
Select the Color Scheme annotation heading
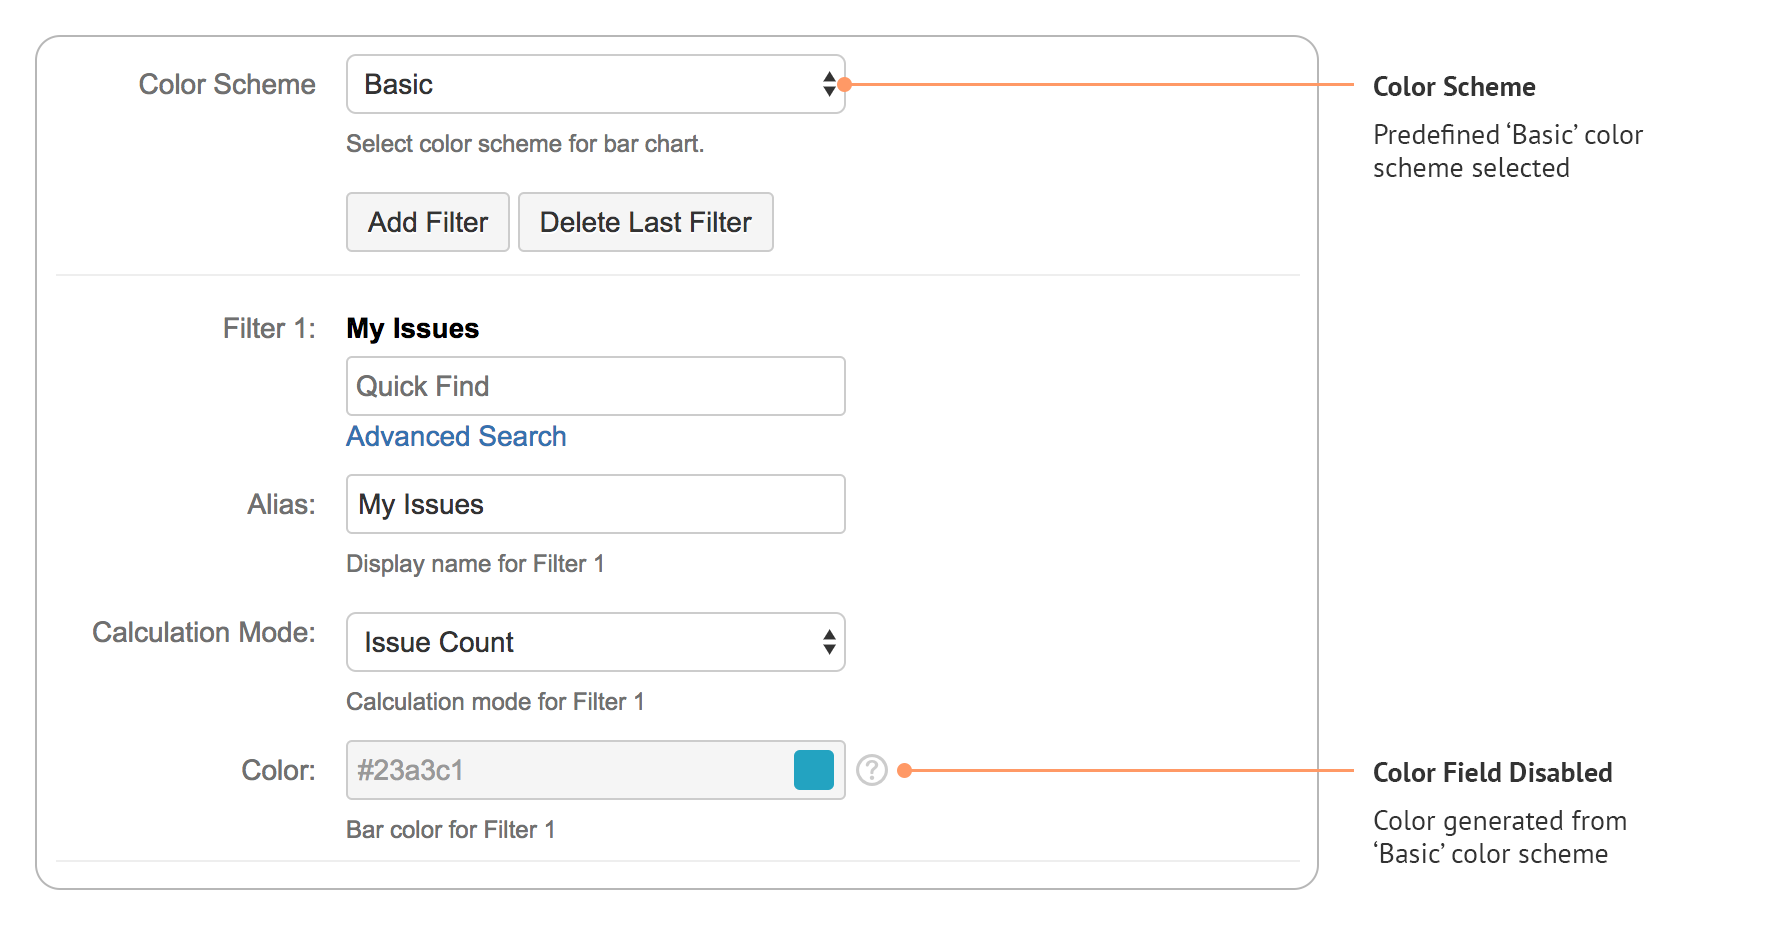(x=1454, y=87)
